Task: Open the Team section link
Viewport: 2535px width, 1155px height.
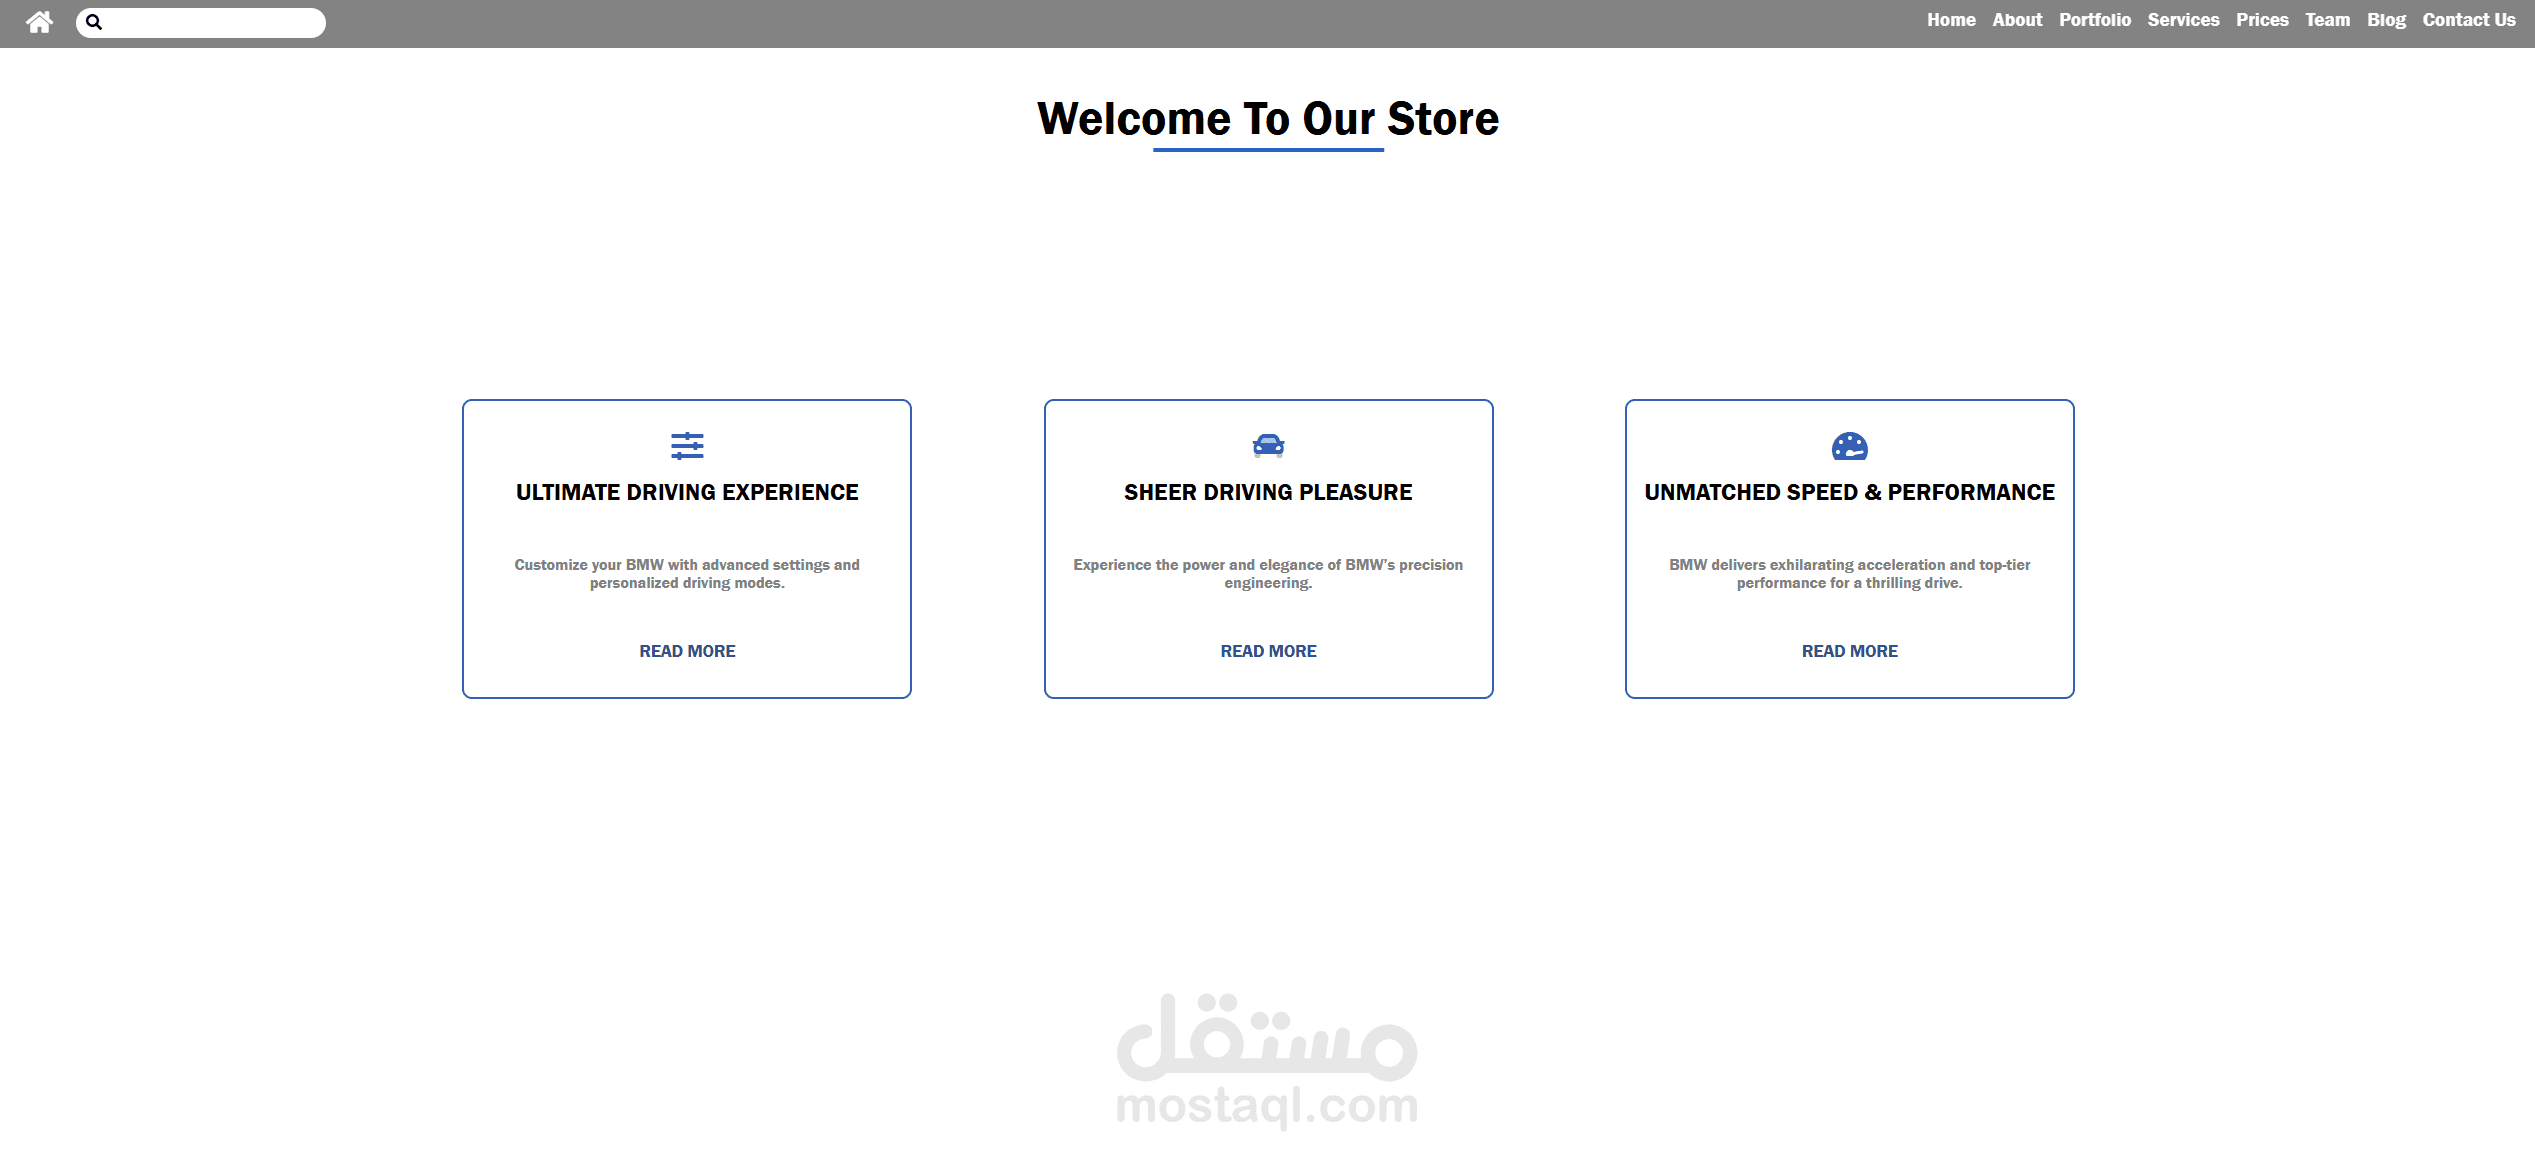Action: tap(2327, 20)
